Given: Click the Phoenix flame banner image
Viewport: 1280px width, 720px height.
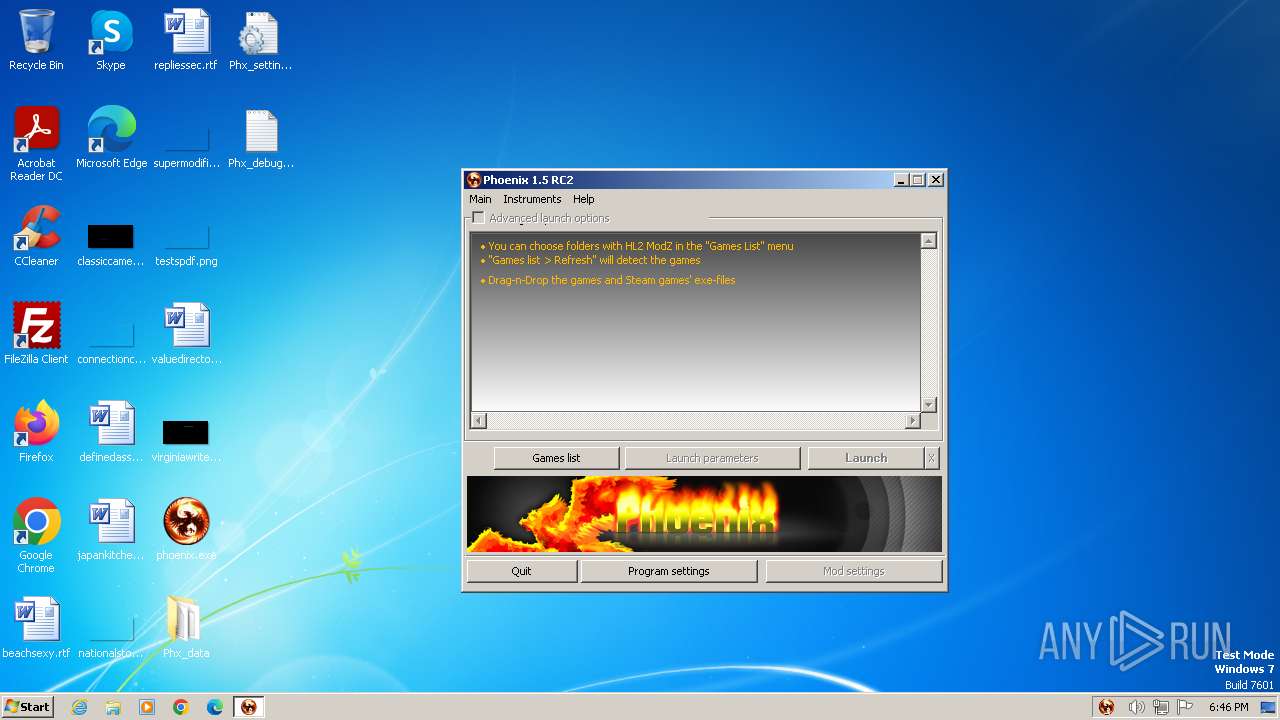Looking at the screenshot, I should tap(704, 514).
